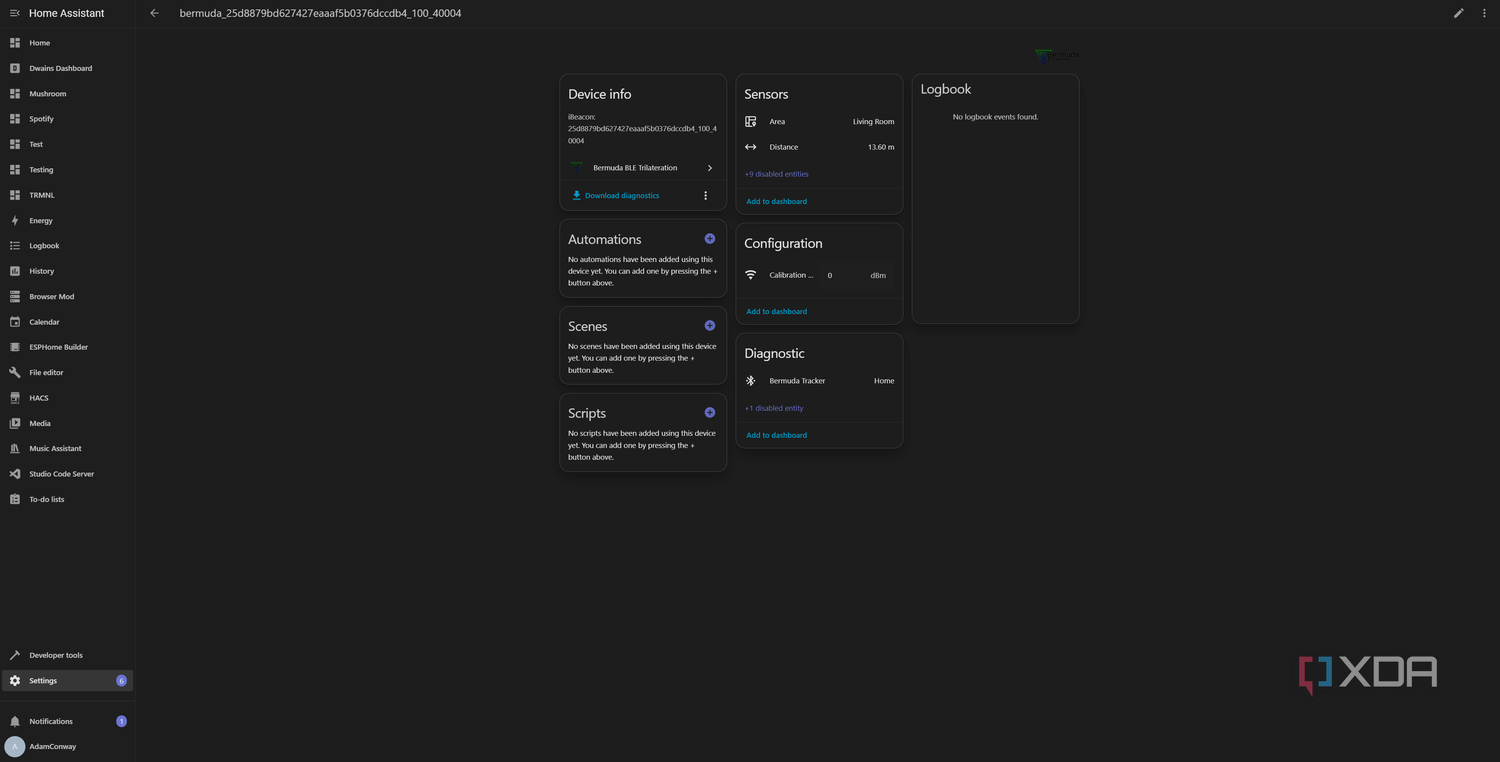Open Developer tools from the sidebar
This screenshot has height=762, width=1500.
click(67, 655)
